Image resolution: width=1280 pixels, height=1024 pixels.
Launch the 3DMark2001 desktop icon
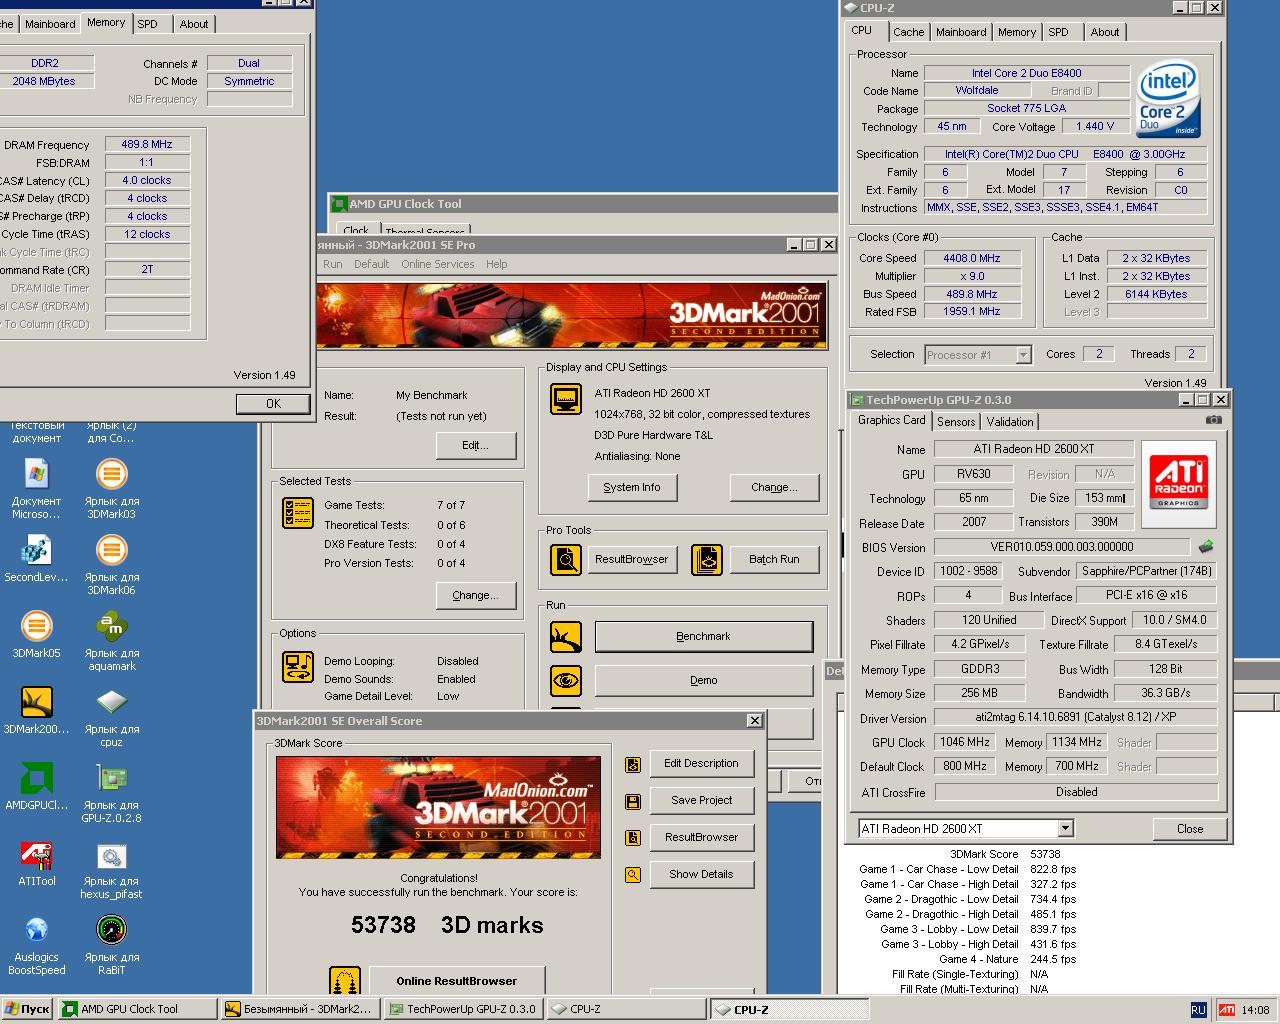(x=37, y=702)
